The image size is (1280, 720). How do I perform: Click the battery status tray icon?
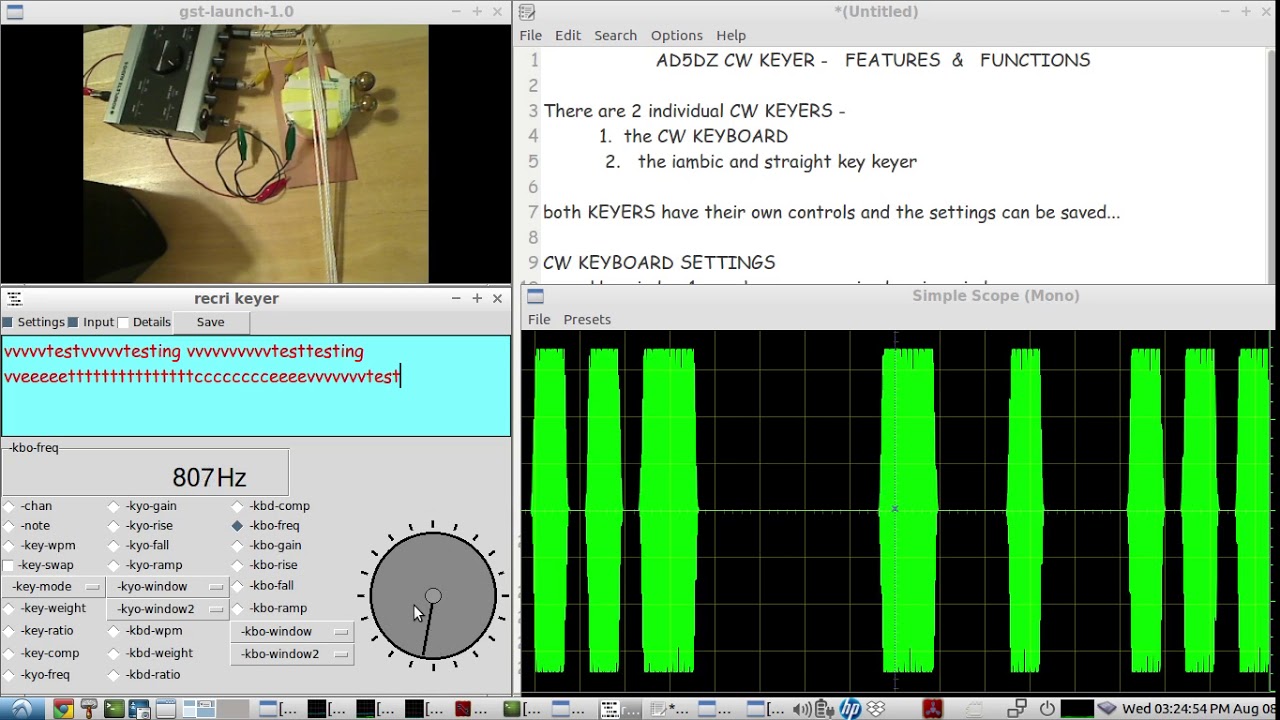(823, 709)
